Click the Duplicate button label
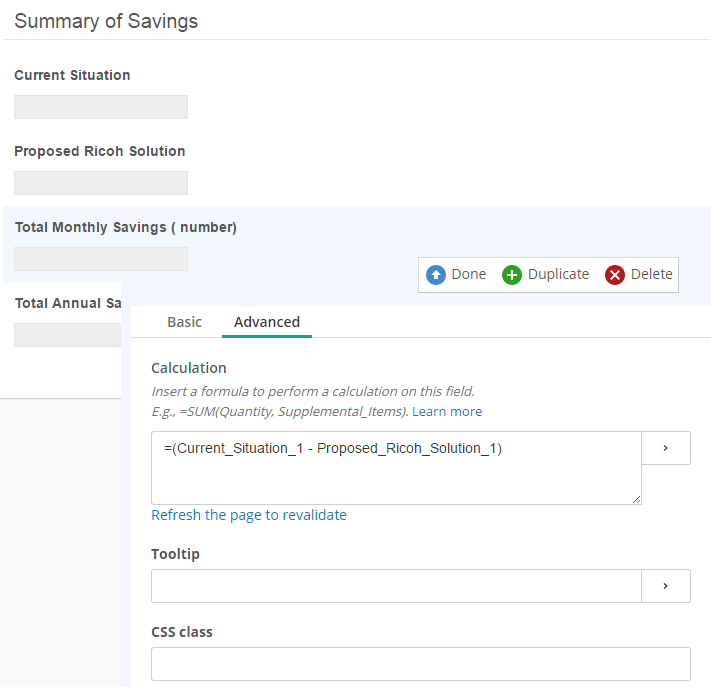711x687 pixels. point(558,274)
